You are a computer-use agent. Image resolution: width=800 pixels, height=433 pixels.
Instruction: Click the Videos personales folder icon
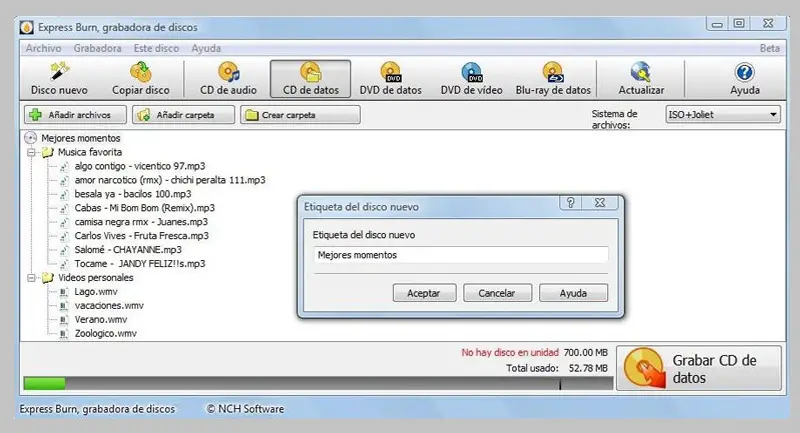pyautogui.click(x=47, y=277)
